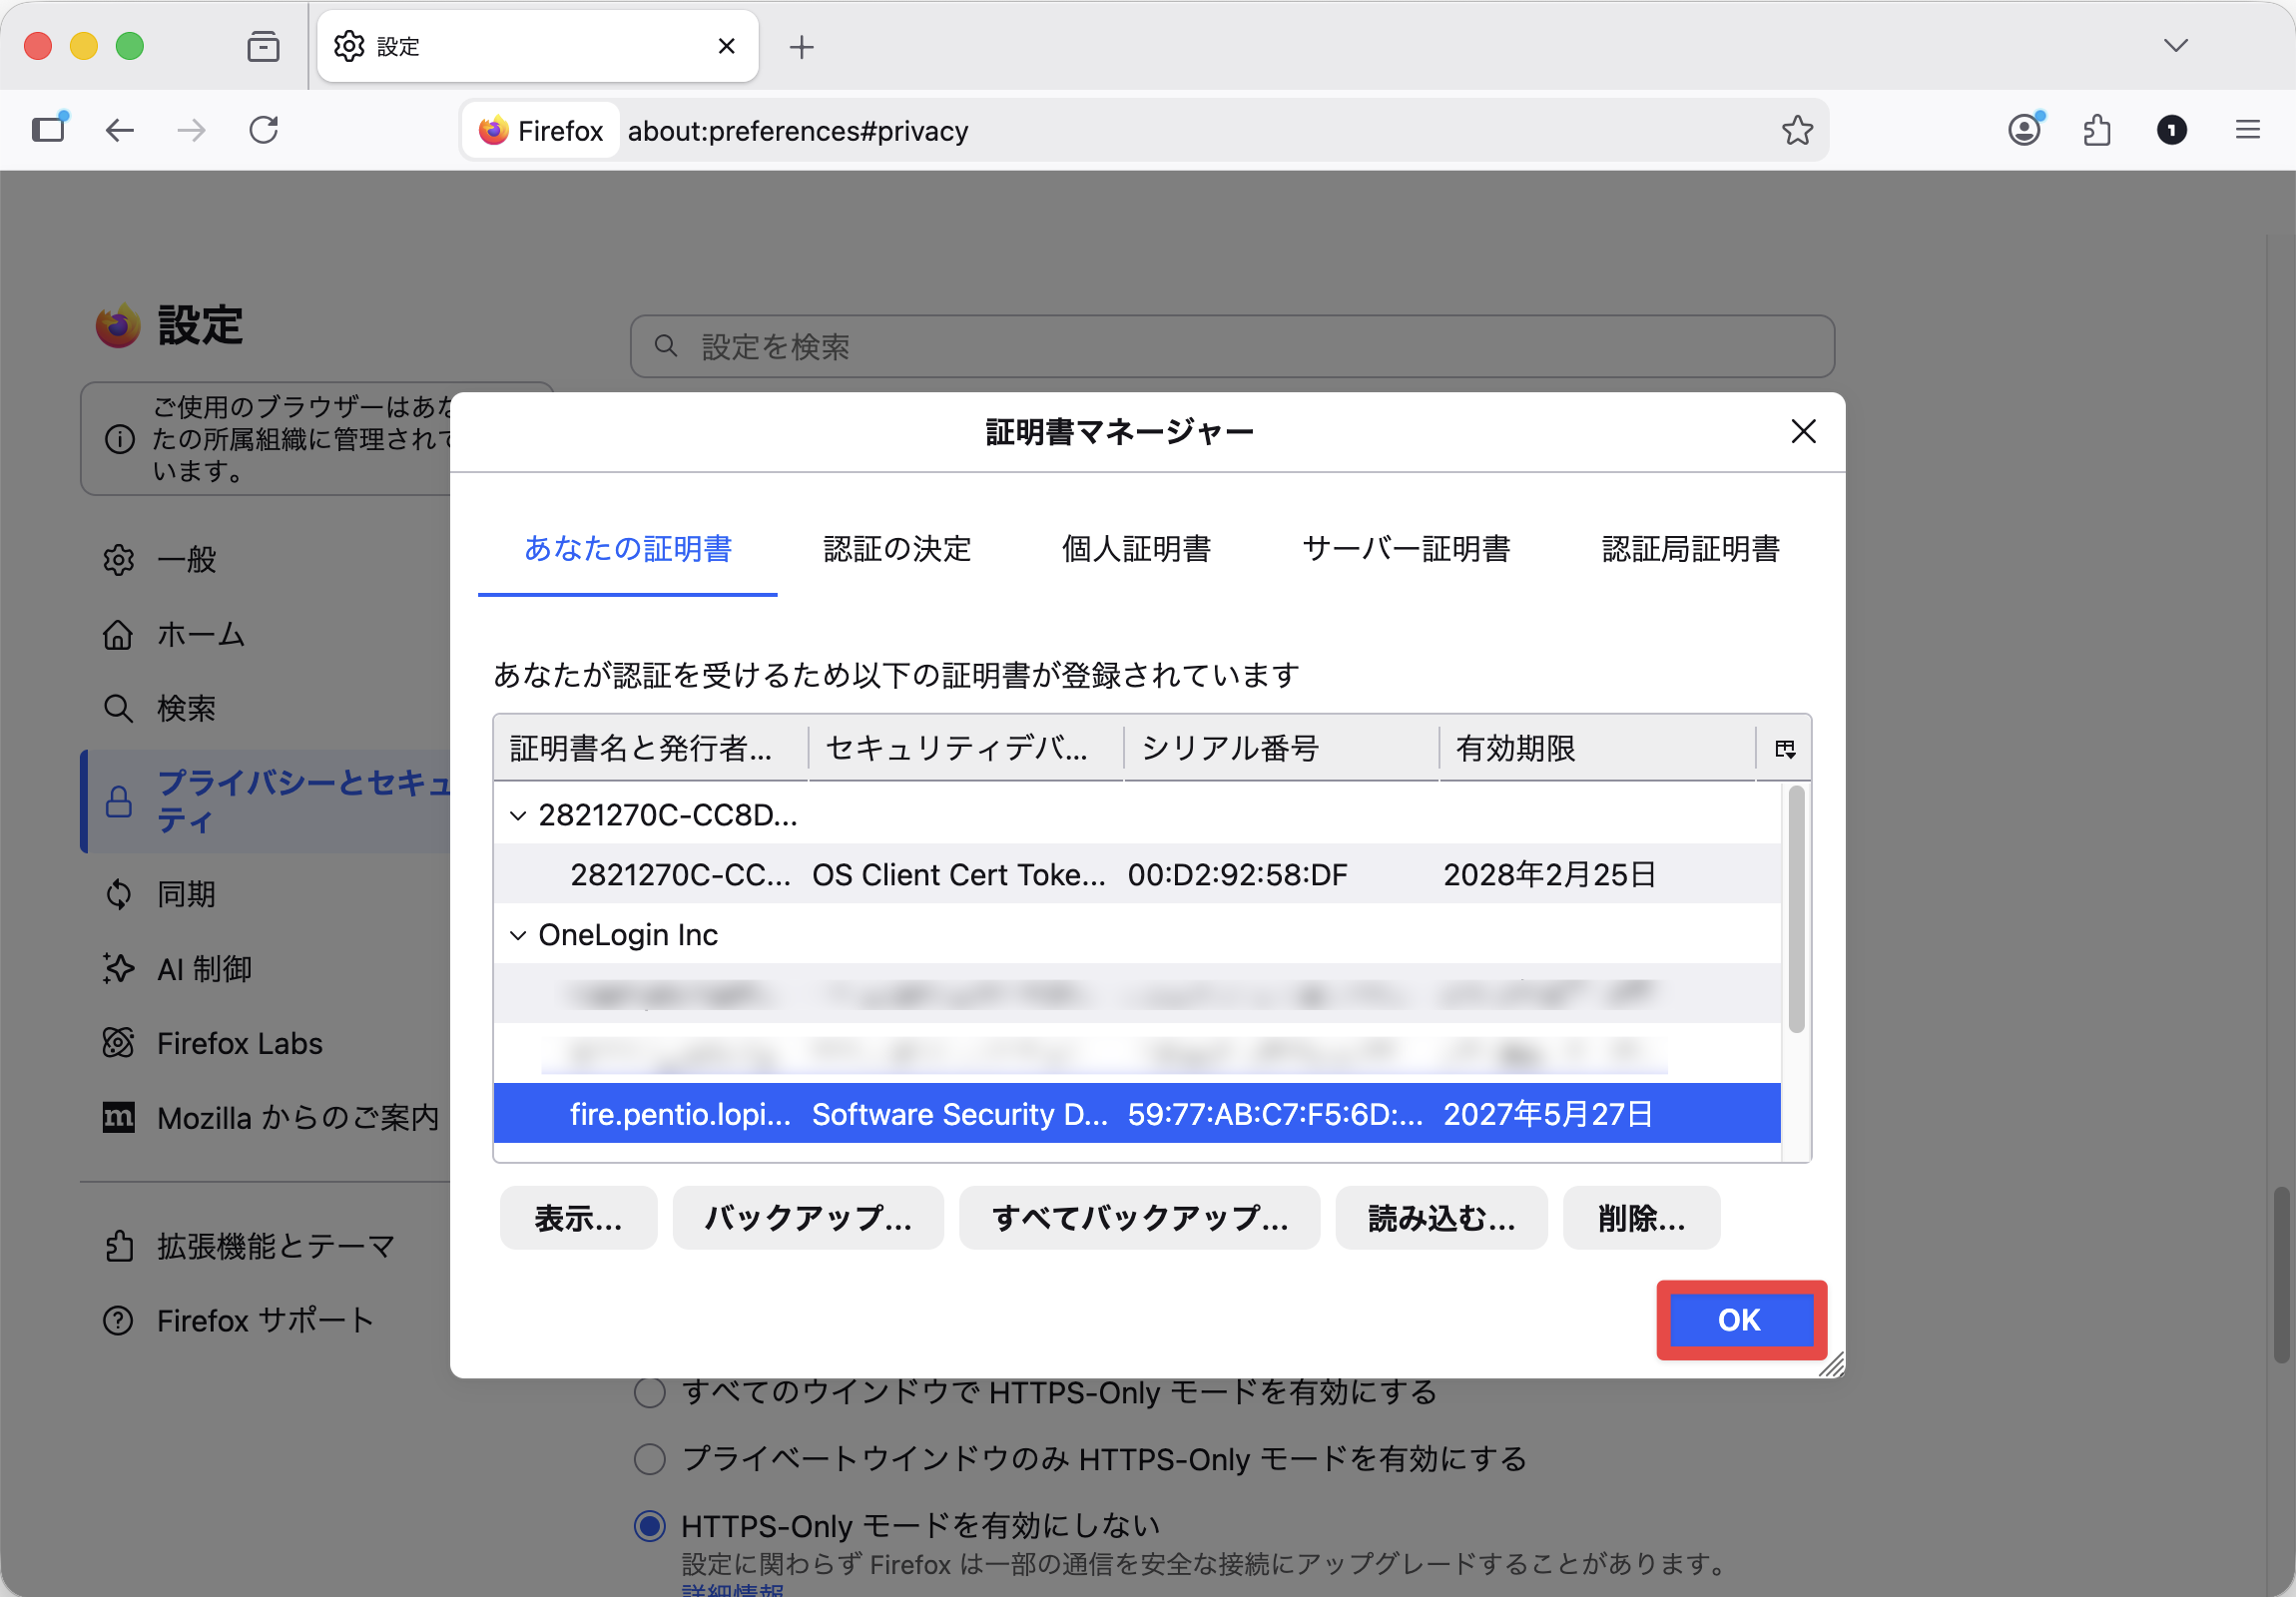Select the OS Client Cert Token certificate row
Image resolution: width=2296 pixels, height=1597 pixels.
click(1137, 875)
